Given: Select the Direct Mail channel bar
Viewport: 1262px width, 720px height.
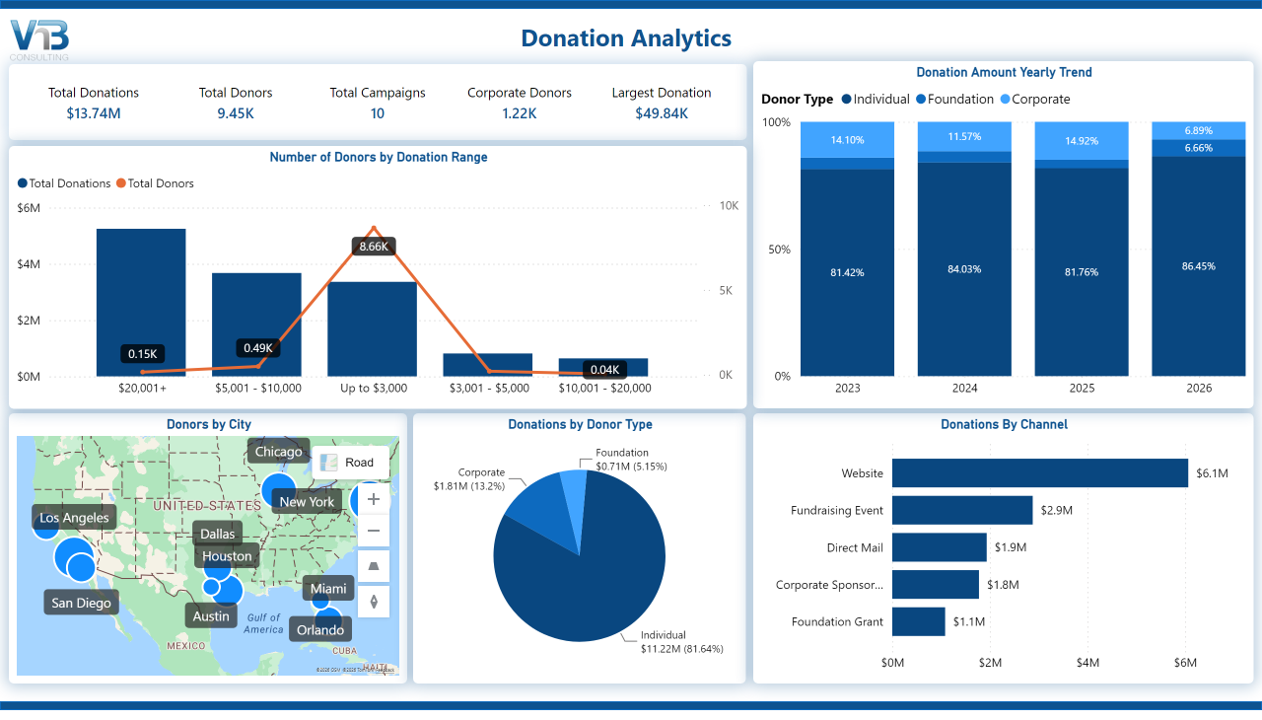Looking at the screenshot, I should [x=939, y=547].
